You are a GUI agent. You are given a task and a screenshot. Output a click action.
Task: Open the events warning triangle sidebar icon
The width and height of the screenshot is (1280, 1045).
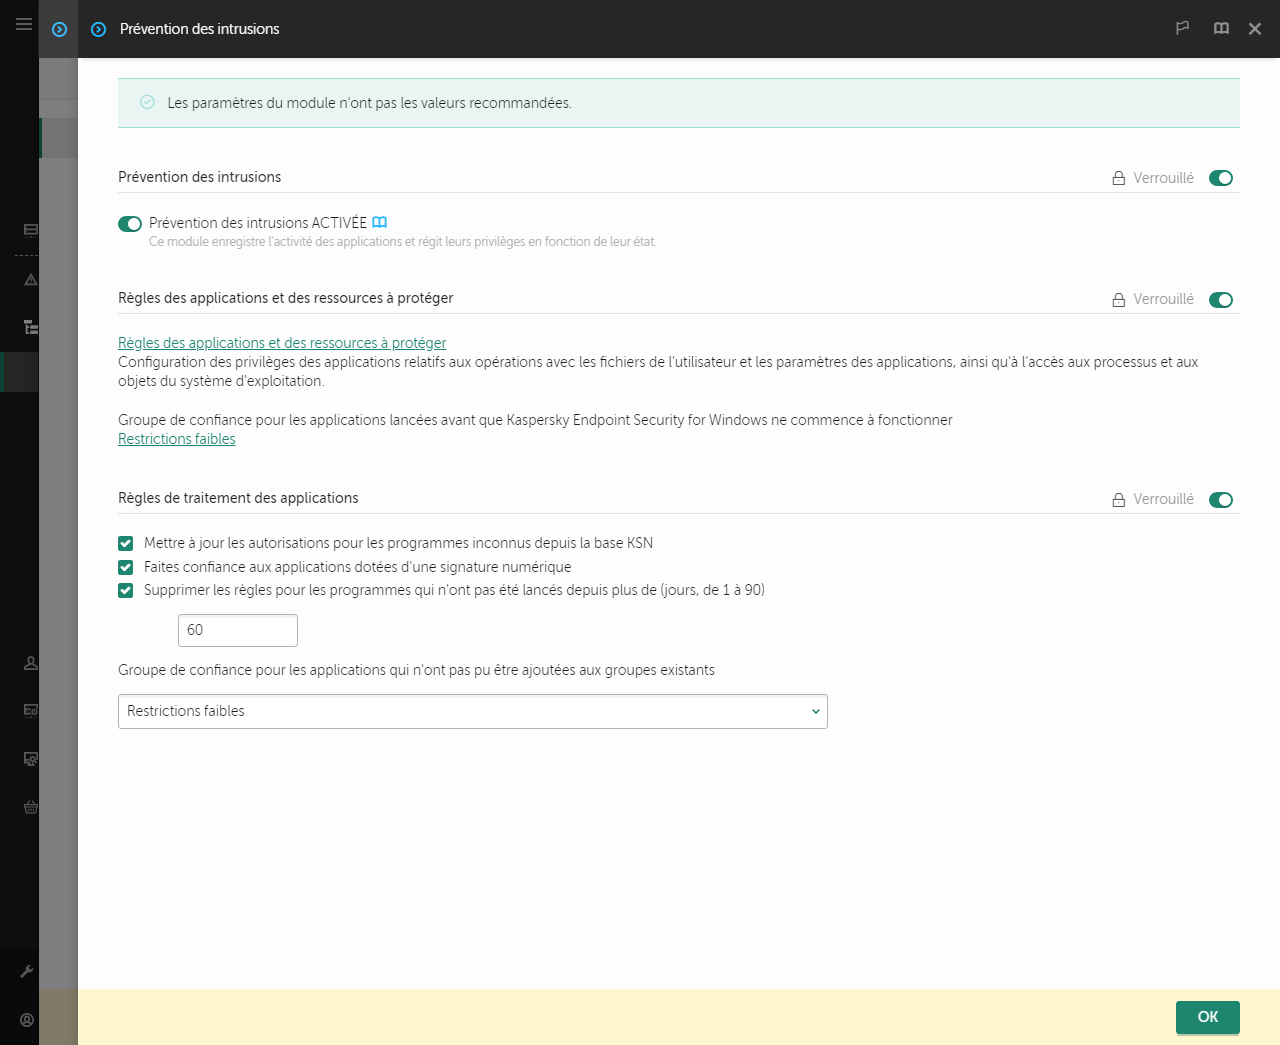30,280
